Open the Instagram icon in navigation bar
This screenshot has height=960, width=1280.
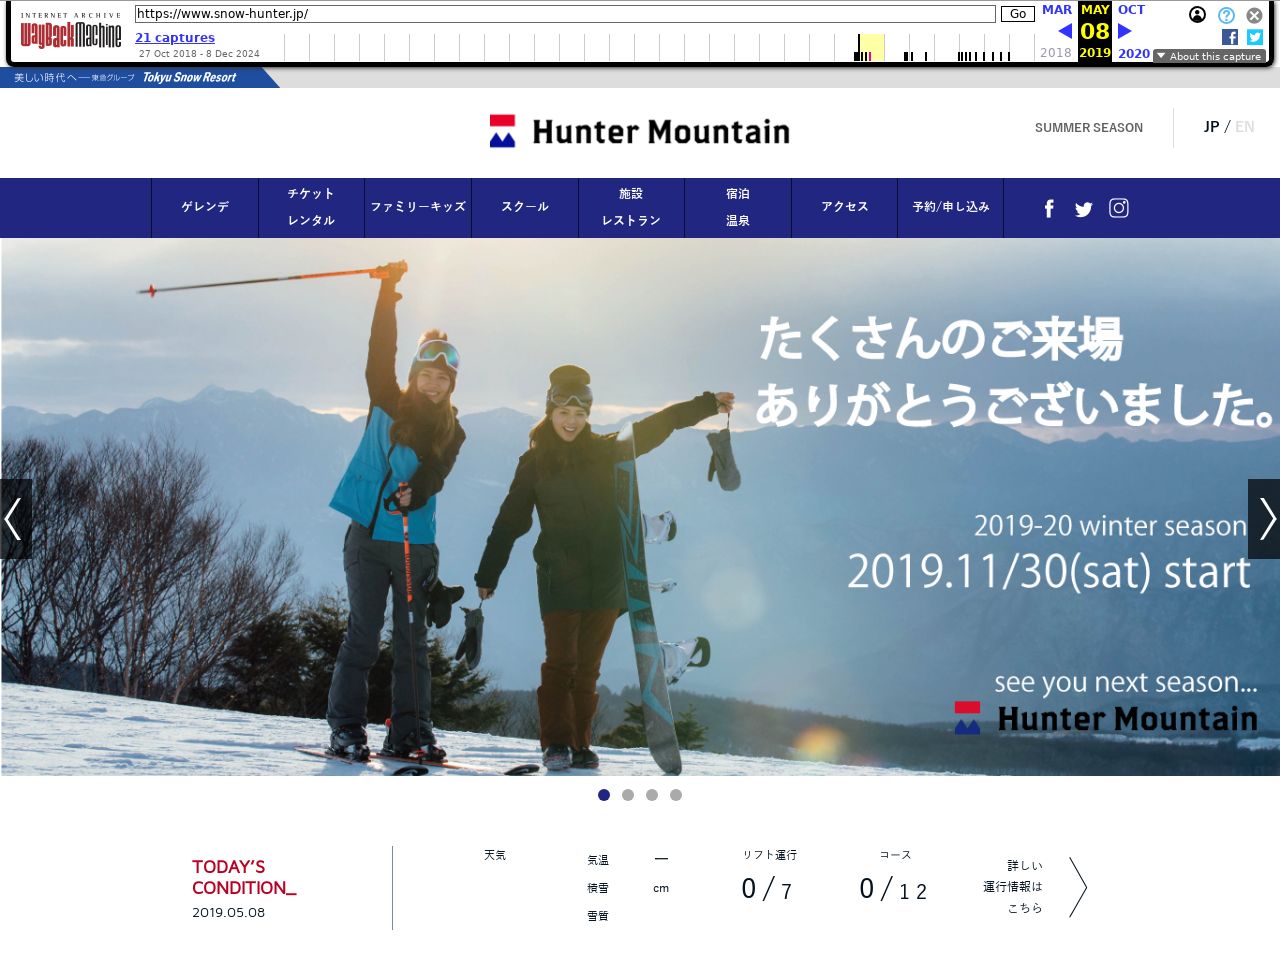1119,208
